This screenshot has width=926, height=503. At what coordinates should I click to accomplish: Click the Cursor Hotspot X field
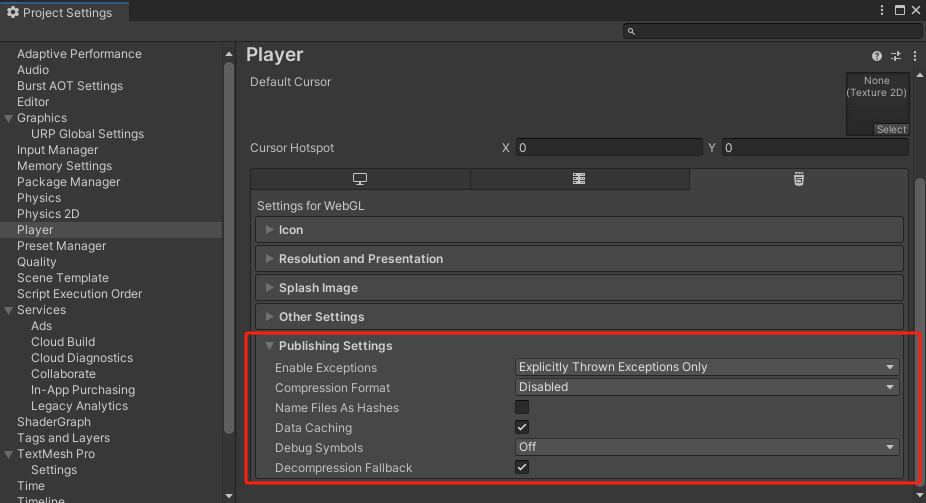(609, 148)
